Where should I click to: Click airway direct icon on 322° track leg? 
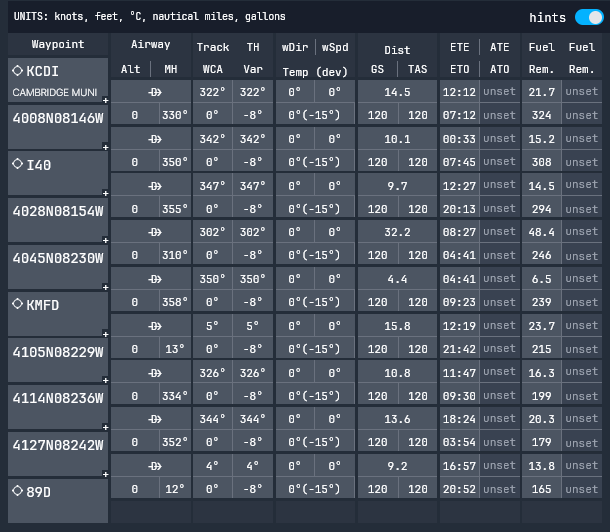155,91
